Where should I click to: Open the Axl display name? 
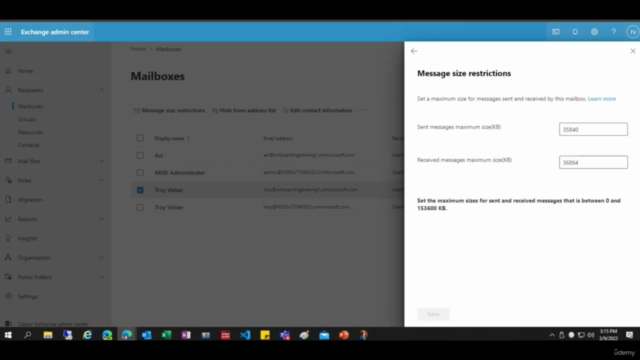coord(159,156)
